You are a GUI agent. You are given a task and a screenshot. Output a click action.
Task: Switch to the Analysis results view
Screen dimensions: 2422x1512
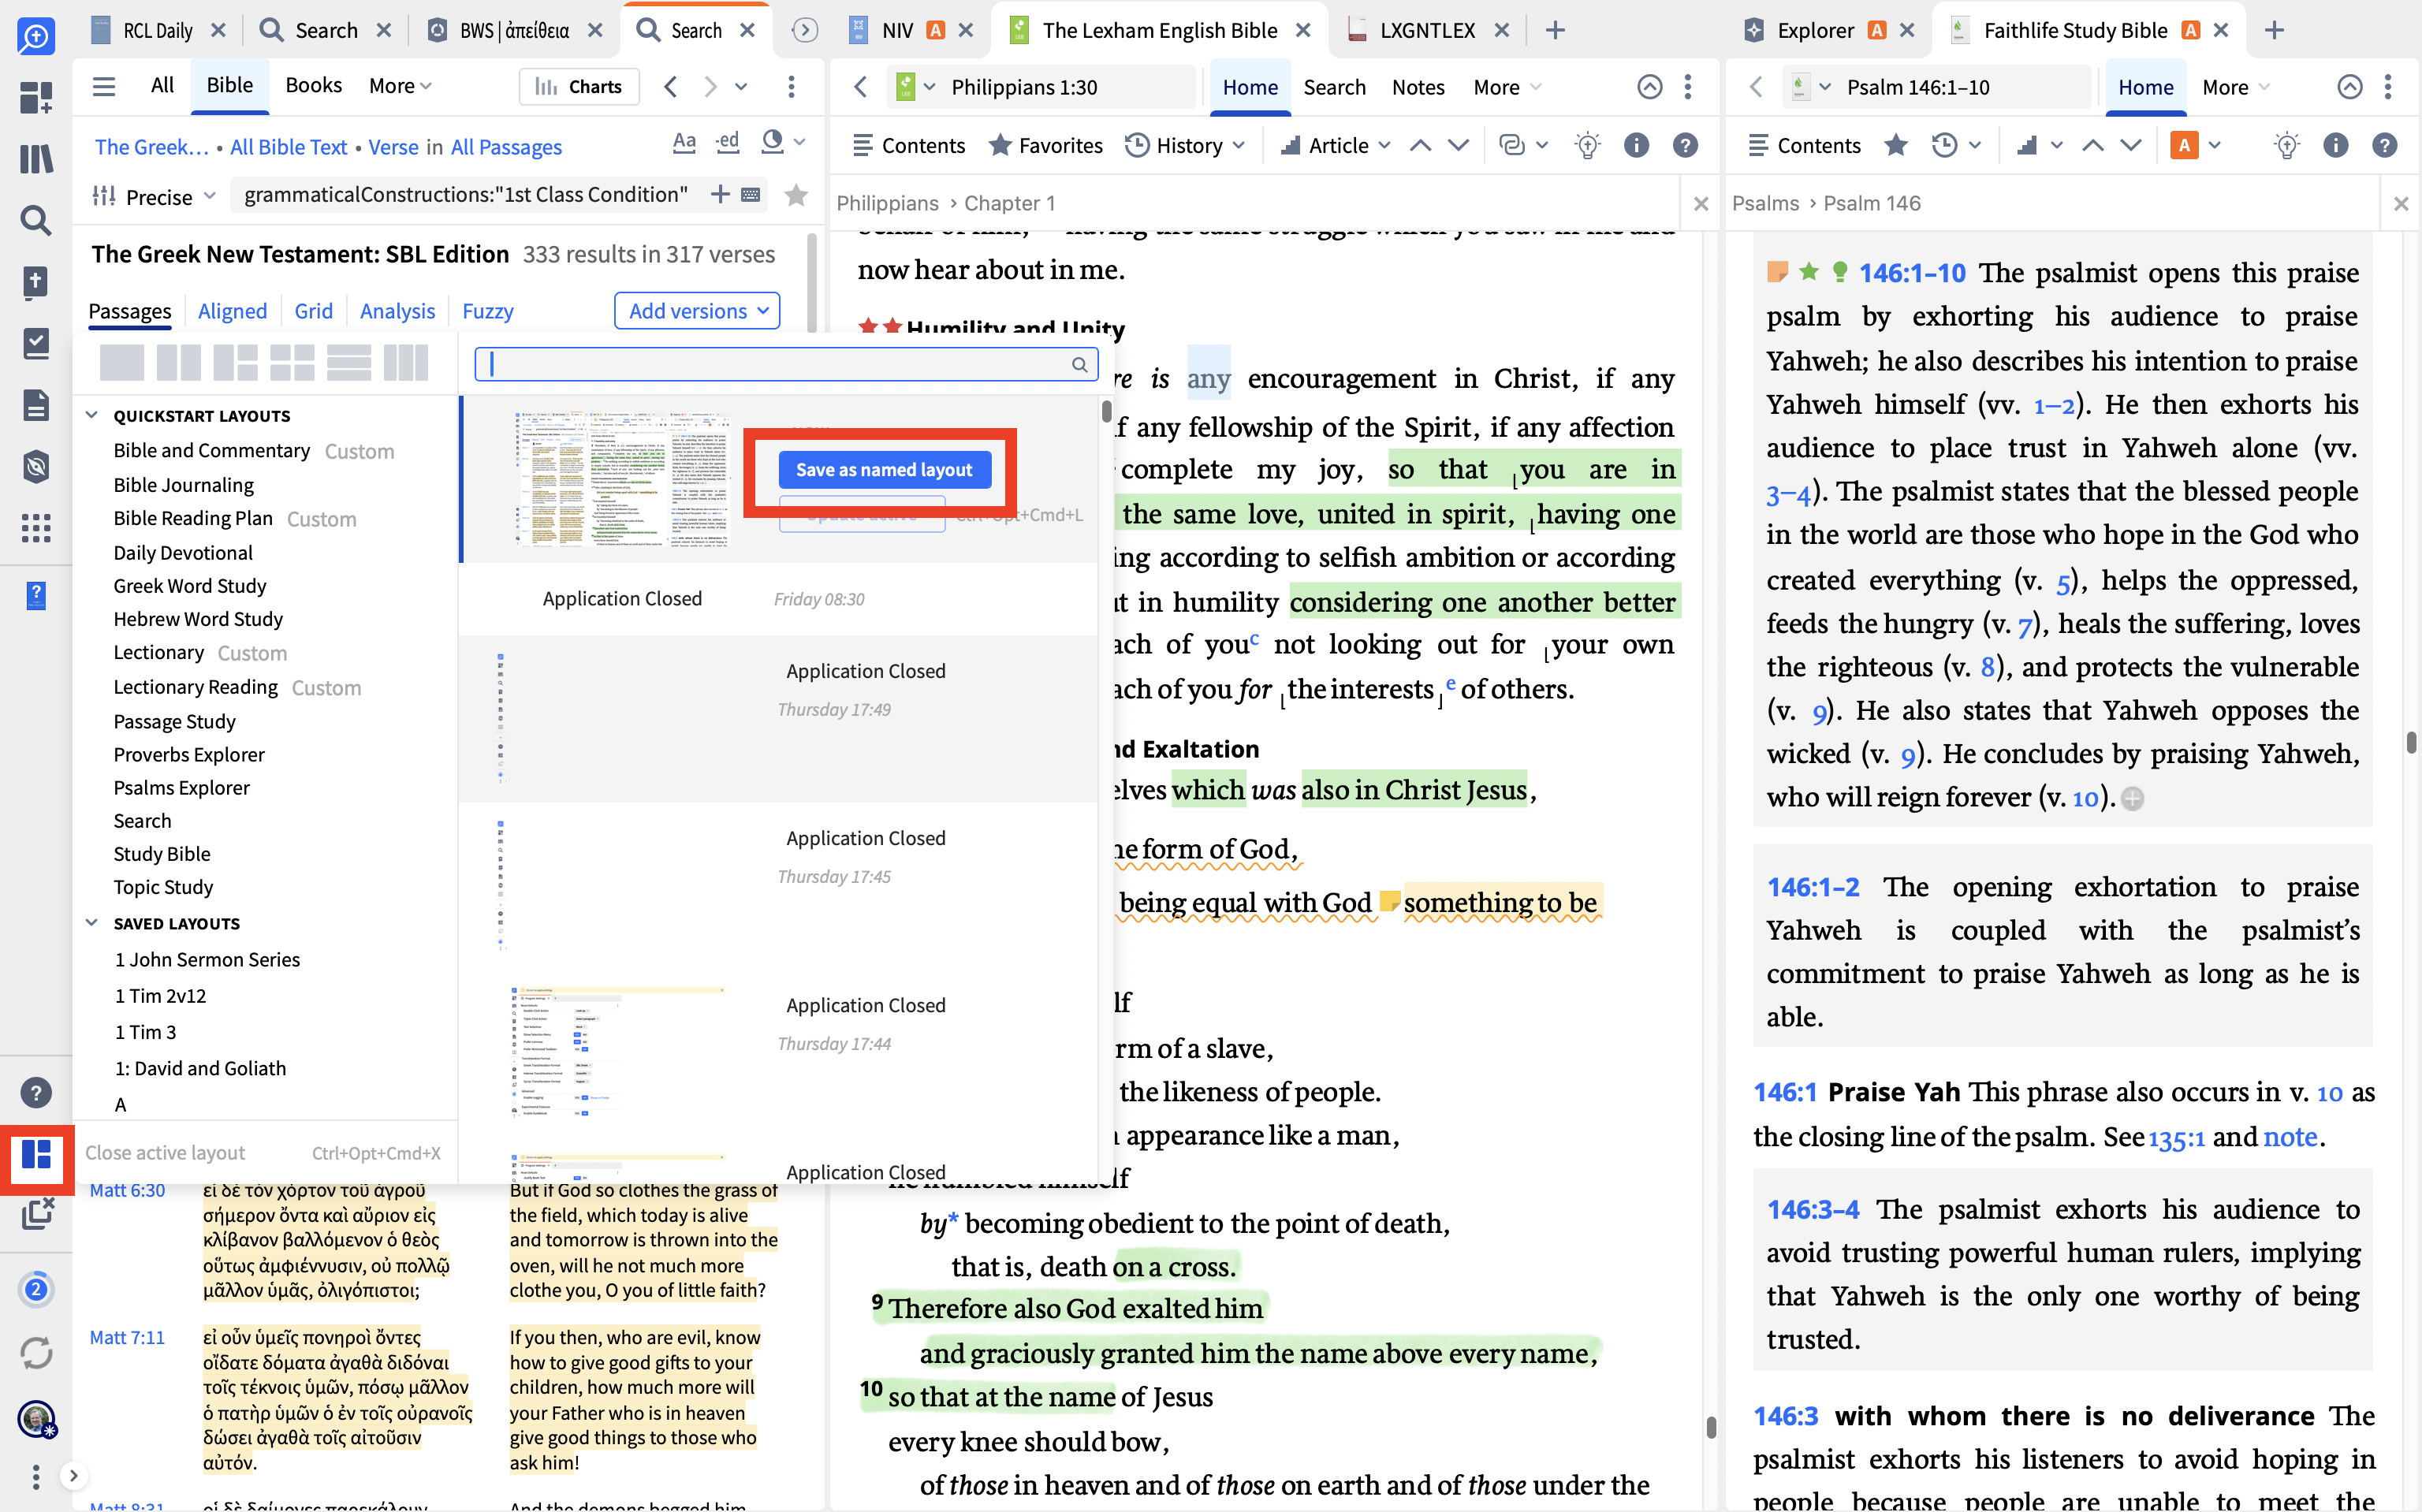pos(397,311)
